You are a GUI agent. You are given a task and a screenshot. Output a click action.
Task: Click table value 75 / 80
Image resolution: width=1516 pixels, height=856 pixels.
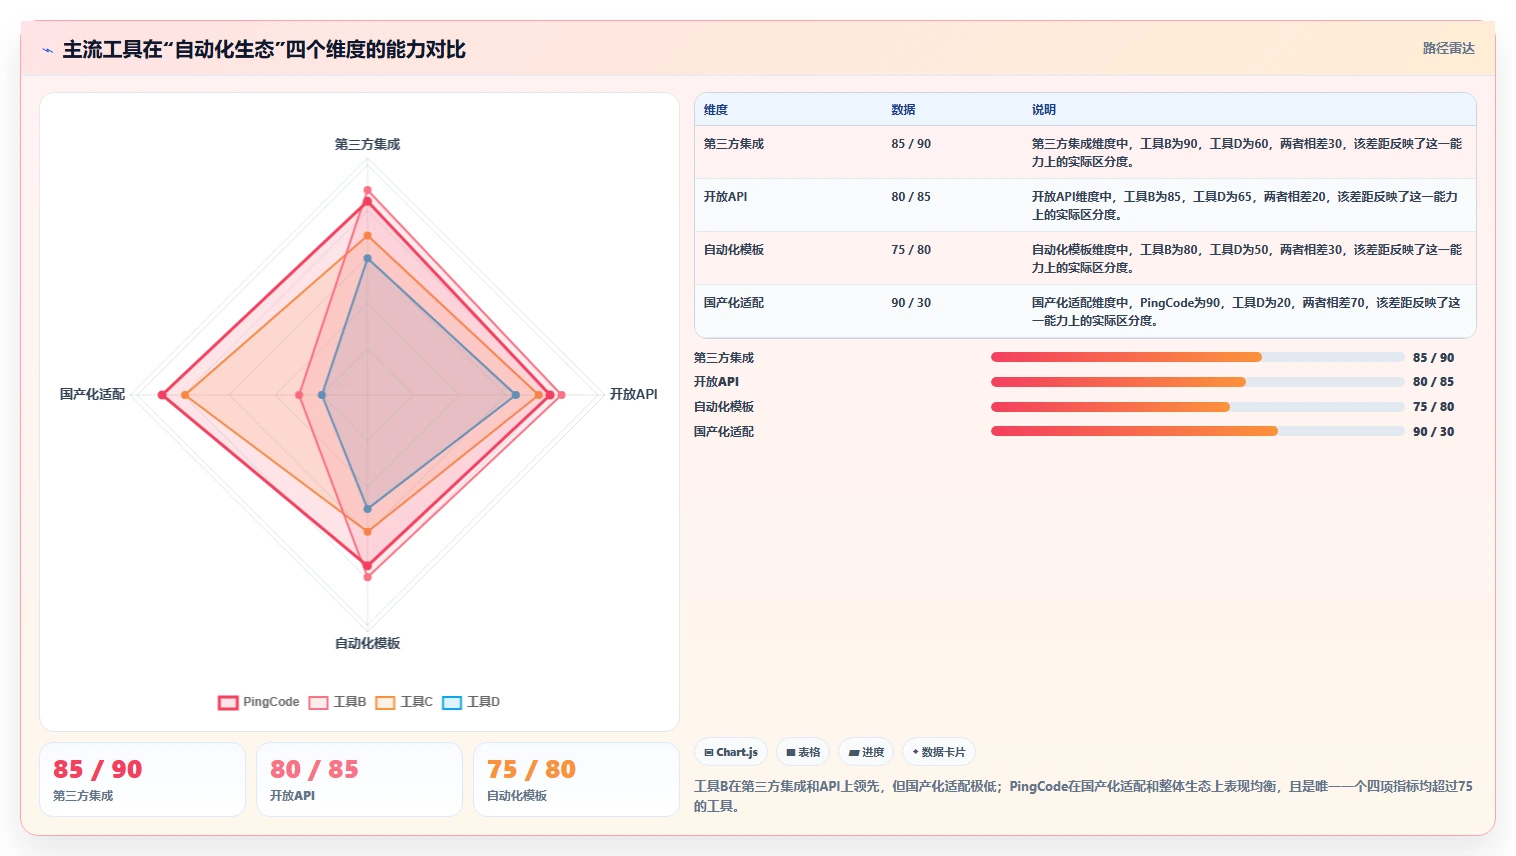[911, 250]
